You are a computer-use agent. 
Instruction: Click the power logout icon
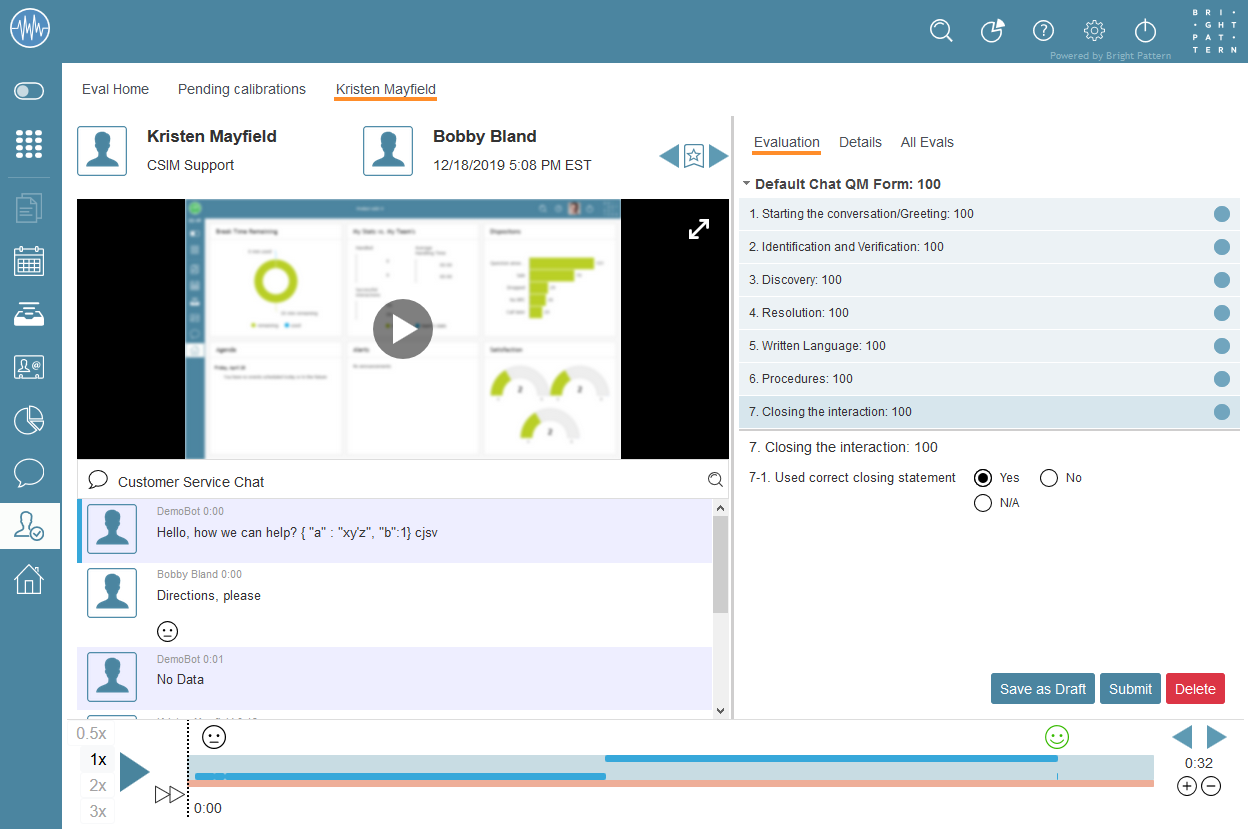pyautogui.click(x=1145, y=31)
